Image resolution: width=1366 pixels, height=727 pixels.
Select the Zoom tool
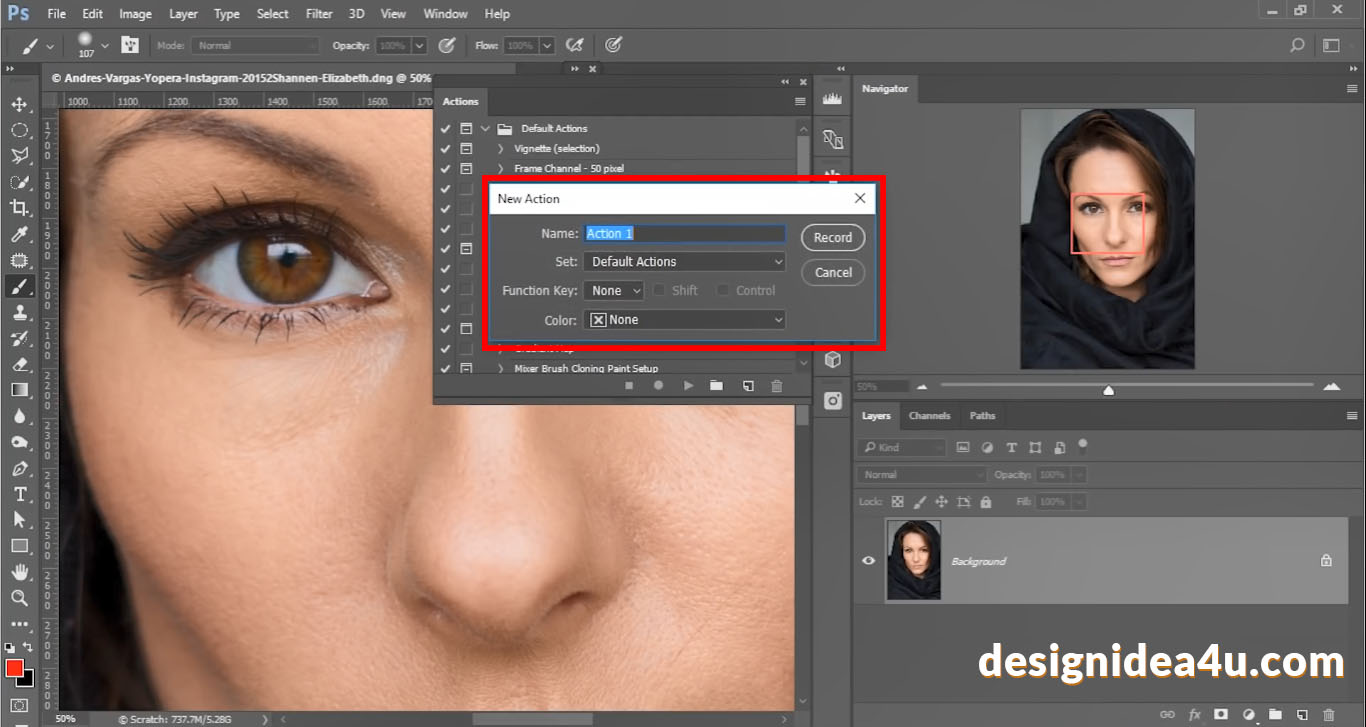(x=19, y=598)
